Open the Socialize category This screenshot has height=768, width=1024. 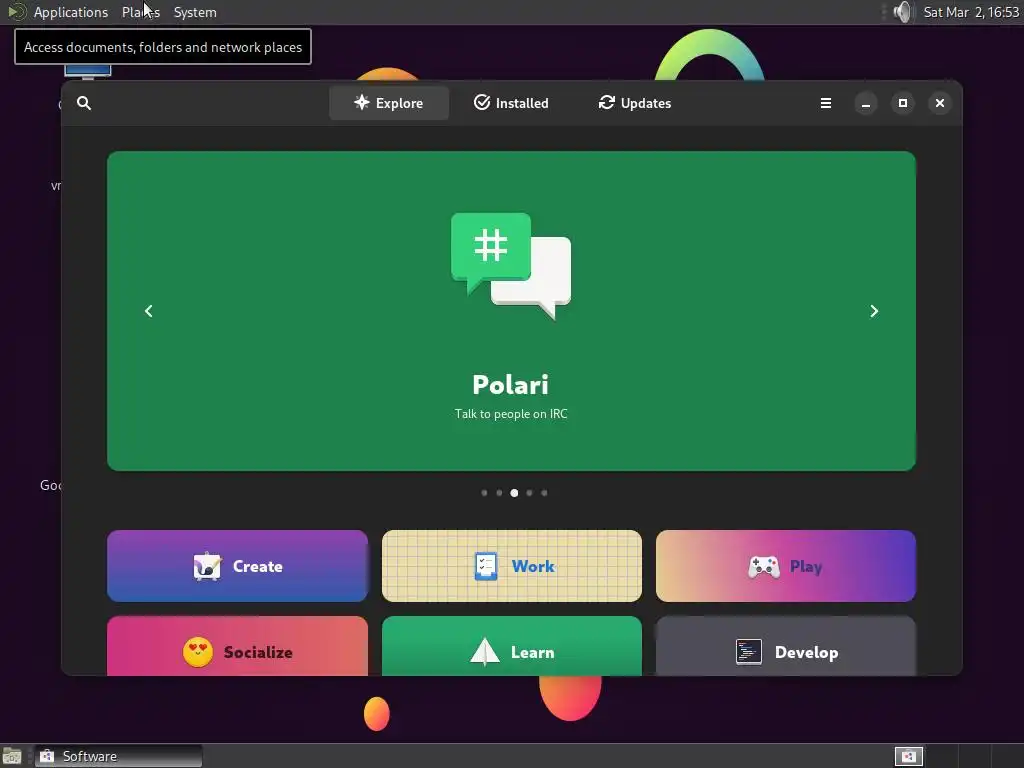pos(238,647)
